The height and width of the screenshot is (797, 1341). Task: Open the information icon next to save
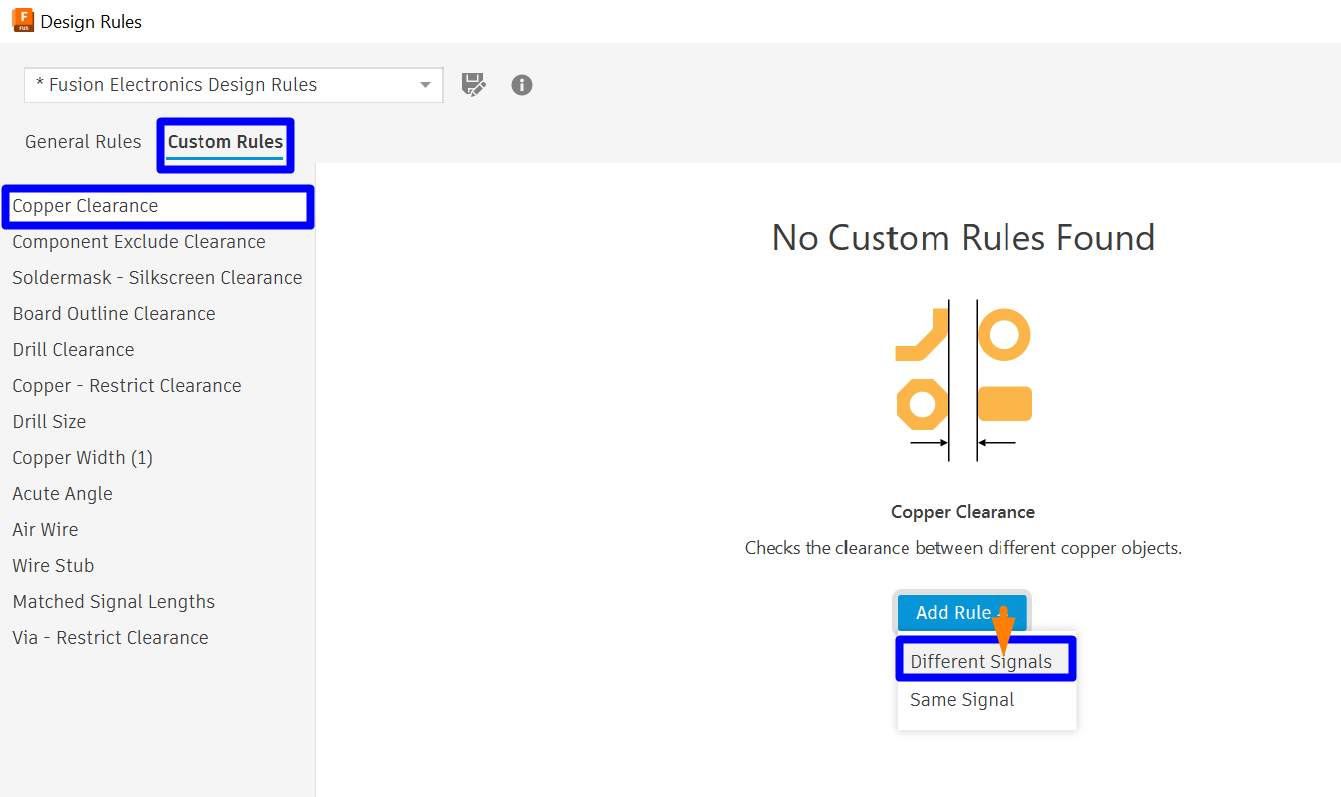(x=521, y=85)
